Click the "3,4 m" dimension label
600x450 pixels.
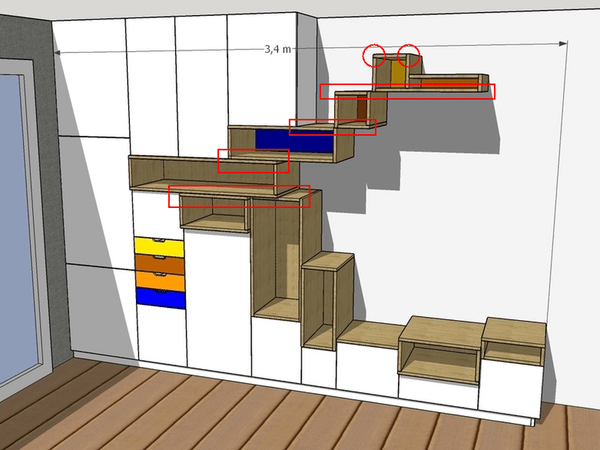[x=278, y=48]
